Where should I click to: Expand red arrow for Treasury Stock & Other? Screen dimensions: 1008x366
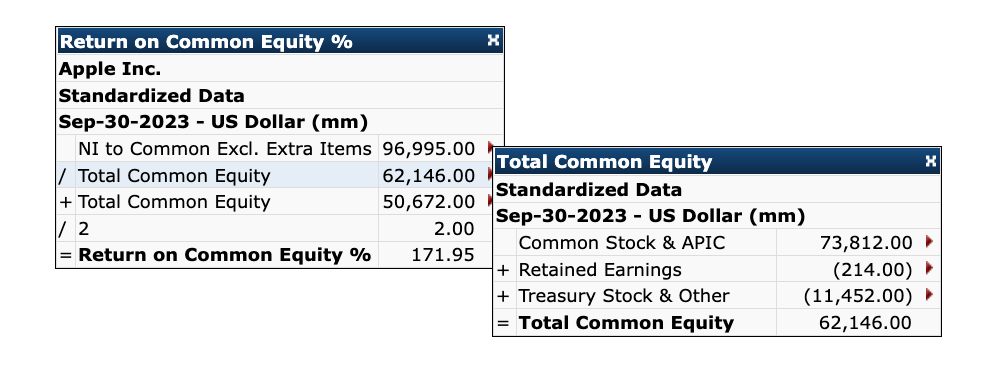click(x=928, y=295)
